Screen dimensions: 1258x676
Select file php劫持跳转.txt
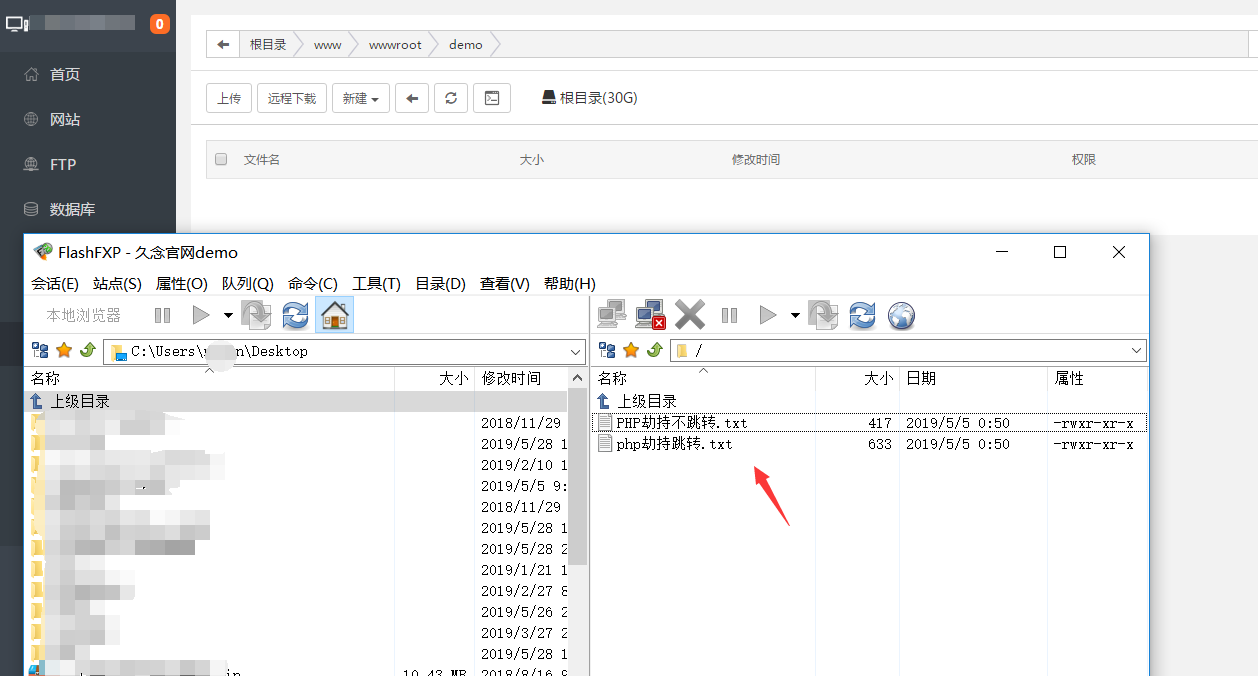(x=870, y=444)
